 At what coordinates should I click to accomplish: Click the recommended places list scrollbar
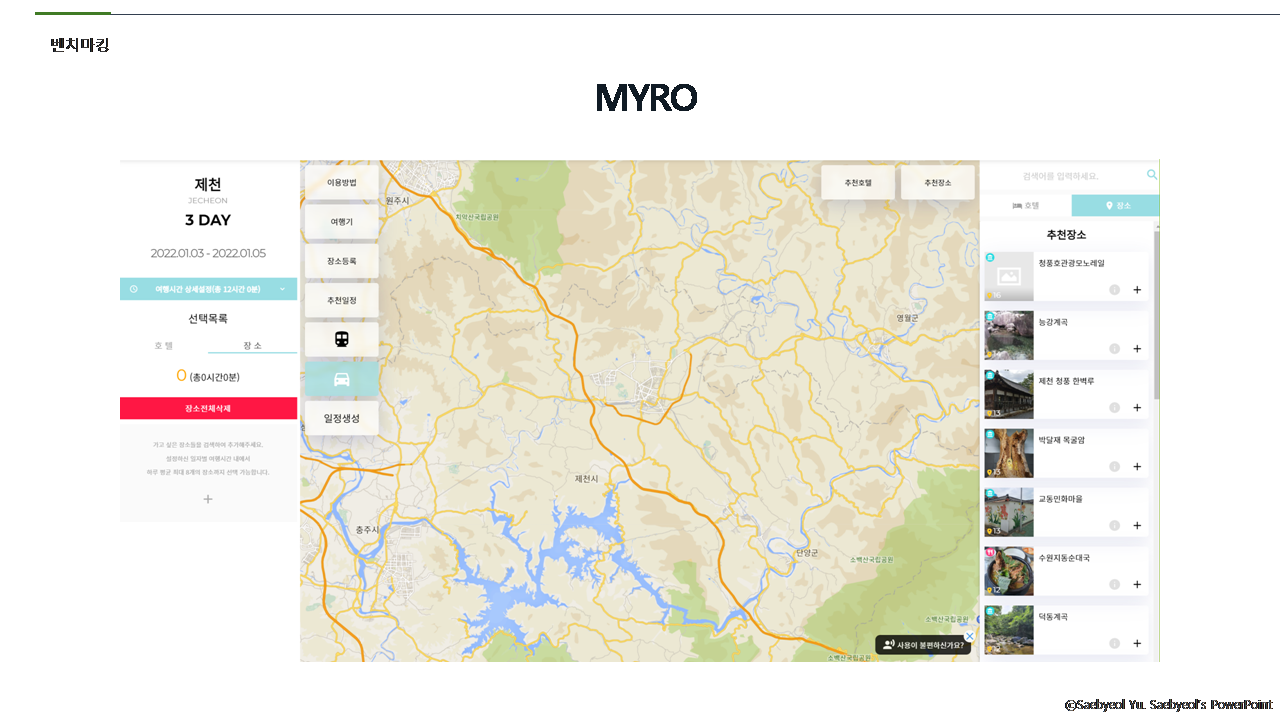1157,315
